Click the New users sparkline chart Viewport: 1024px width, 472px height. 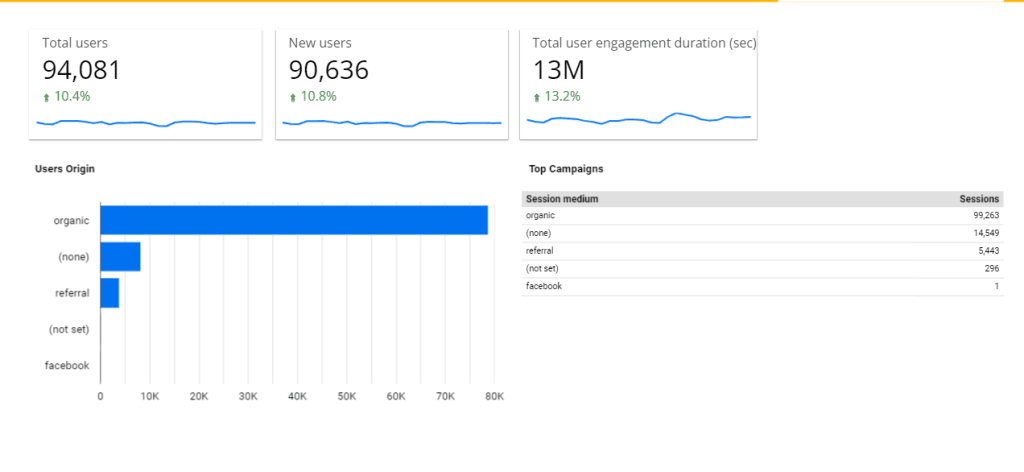click(x=392, y=123)
